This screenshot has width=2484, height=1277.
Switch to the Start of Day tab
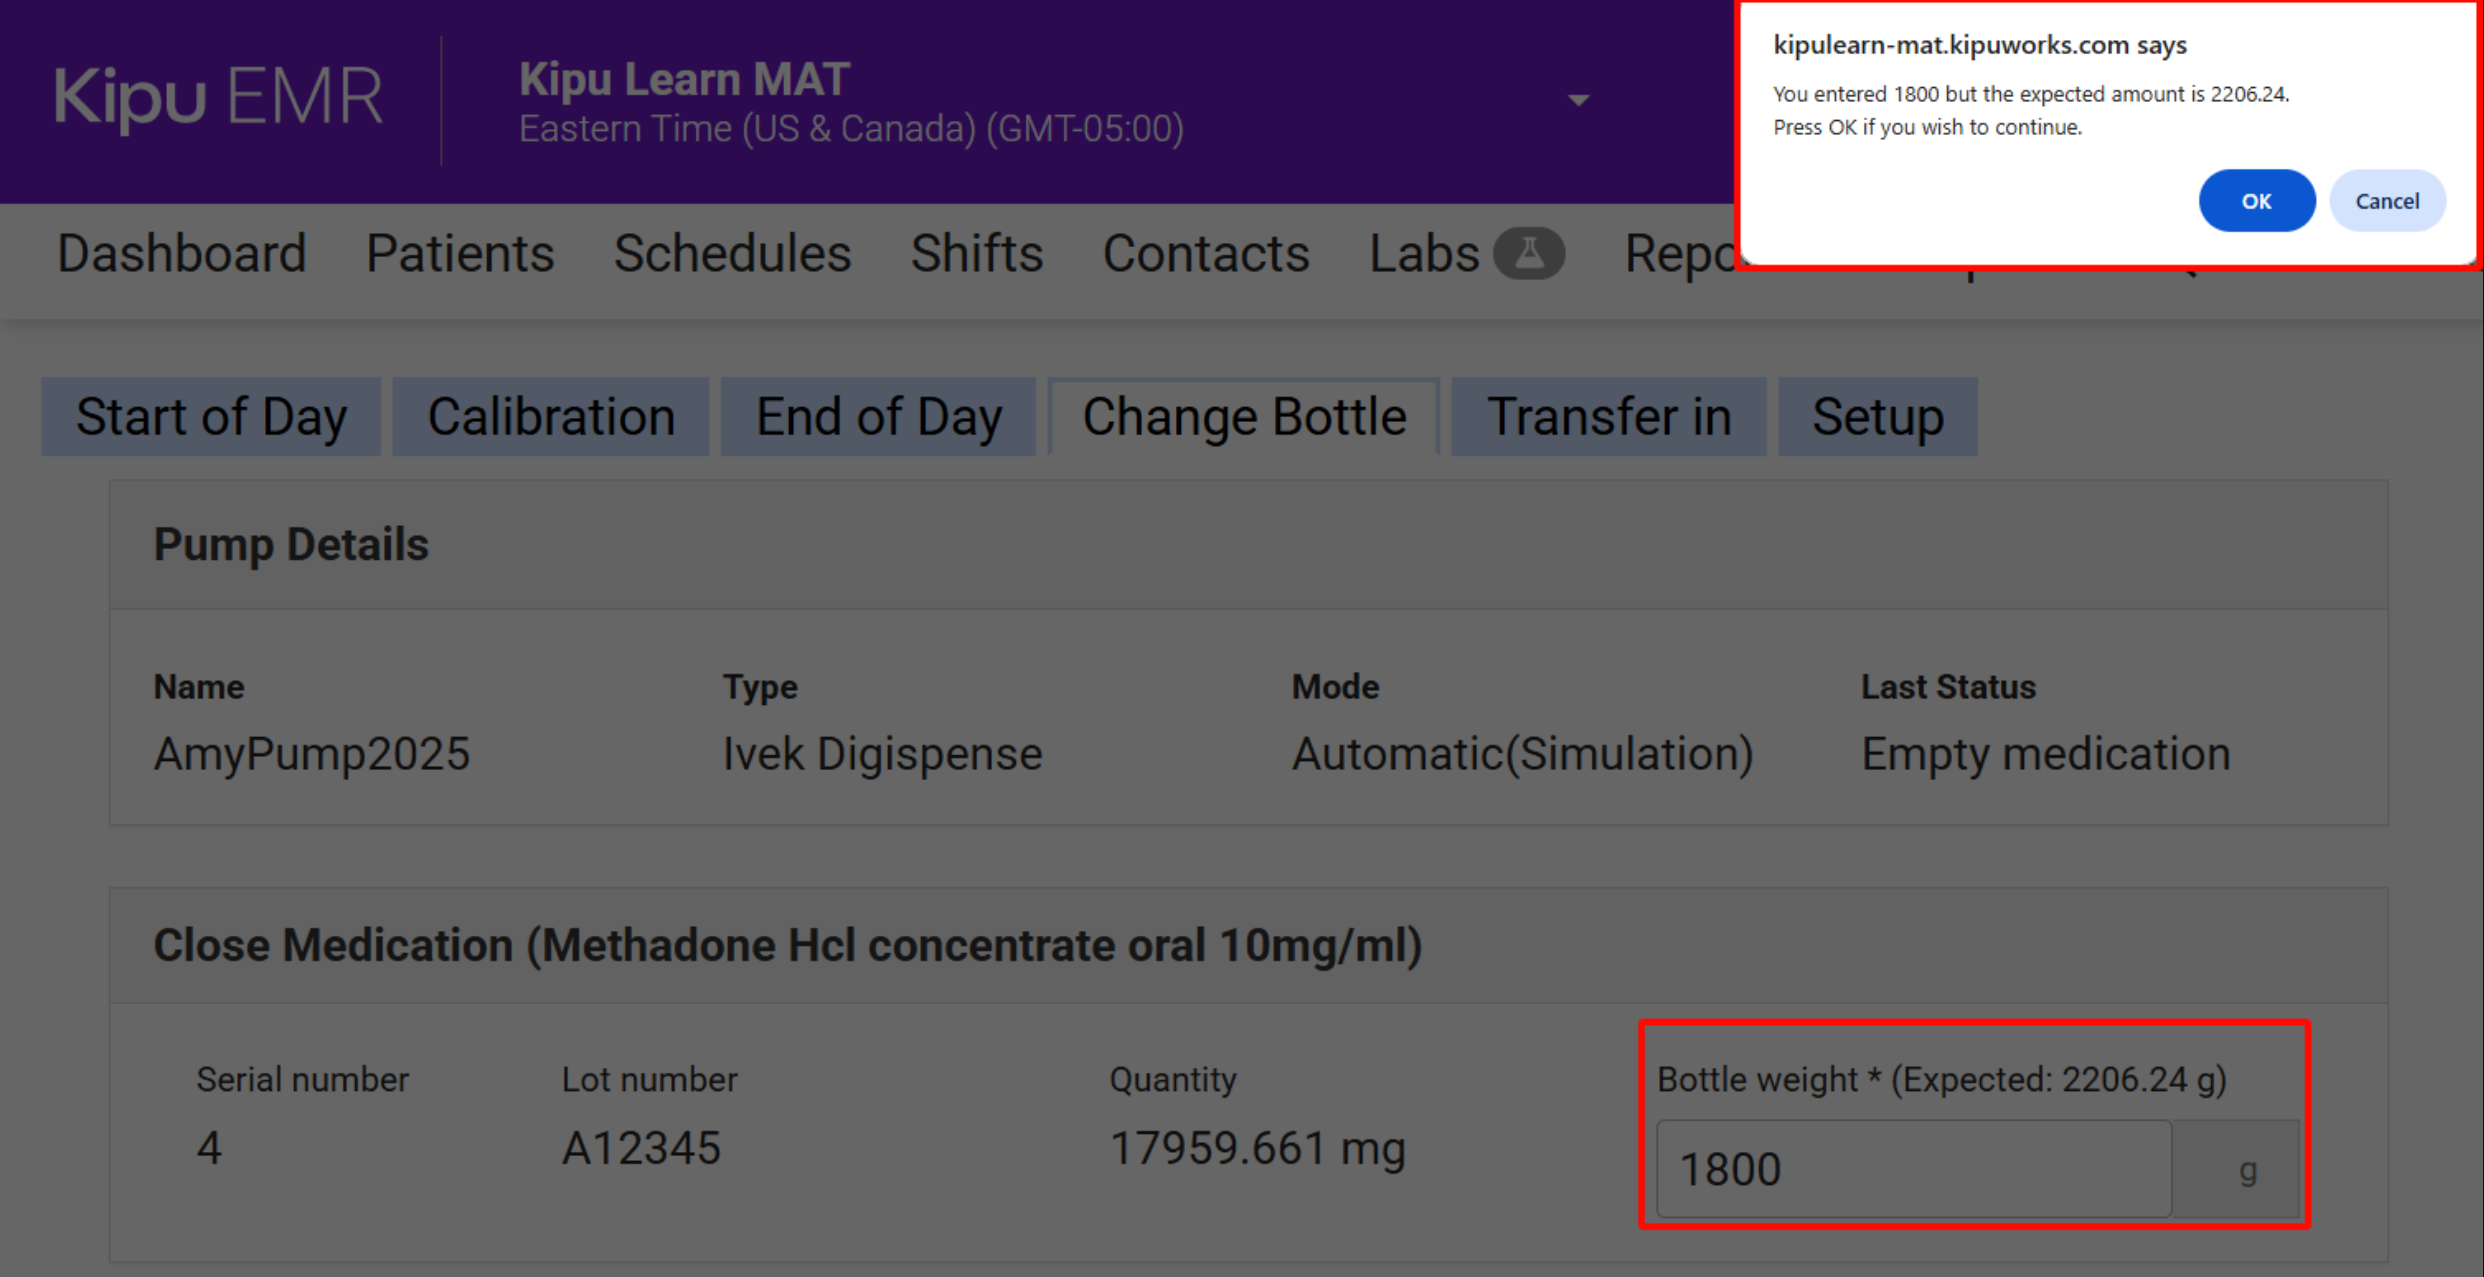pos(211,417)
